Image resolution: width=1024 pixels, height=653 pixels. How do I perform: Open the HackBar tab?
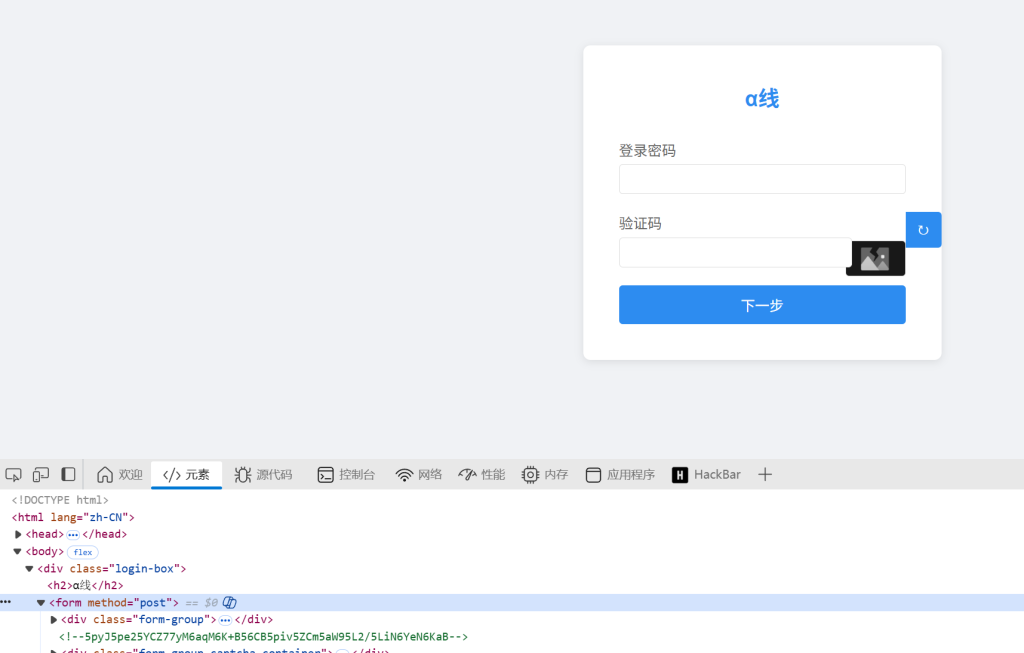(x=707, y=475)
